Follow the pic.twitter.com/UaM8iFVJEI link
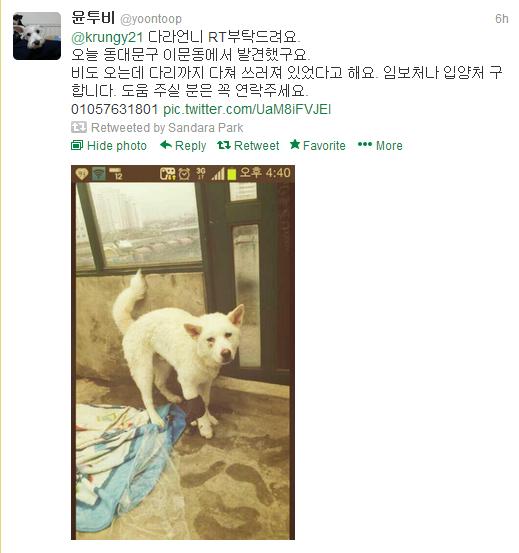 point(247,109)
